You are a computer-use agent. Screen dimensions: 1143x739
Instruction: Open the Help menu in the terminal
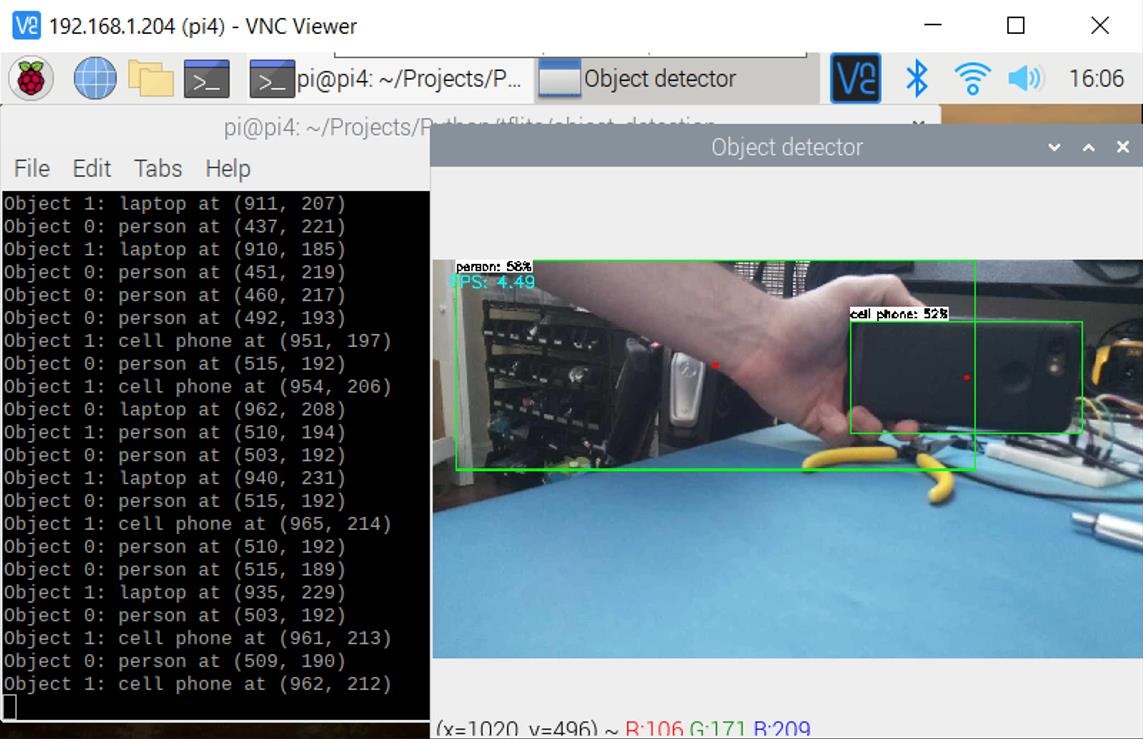227,168
